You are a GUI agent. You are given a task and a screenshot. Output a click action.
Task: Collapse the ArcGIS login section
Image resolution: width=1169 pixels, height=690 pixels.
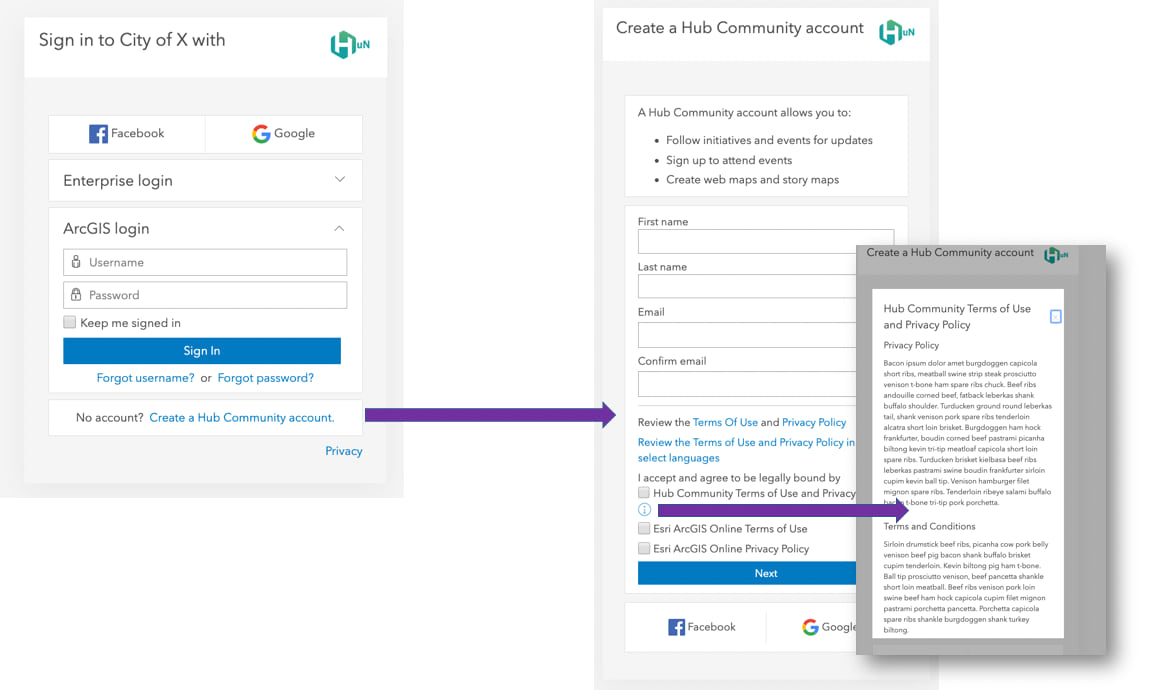(x=339, y=228)
